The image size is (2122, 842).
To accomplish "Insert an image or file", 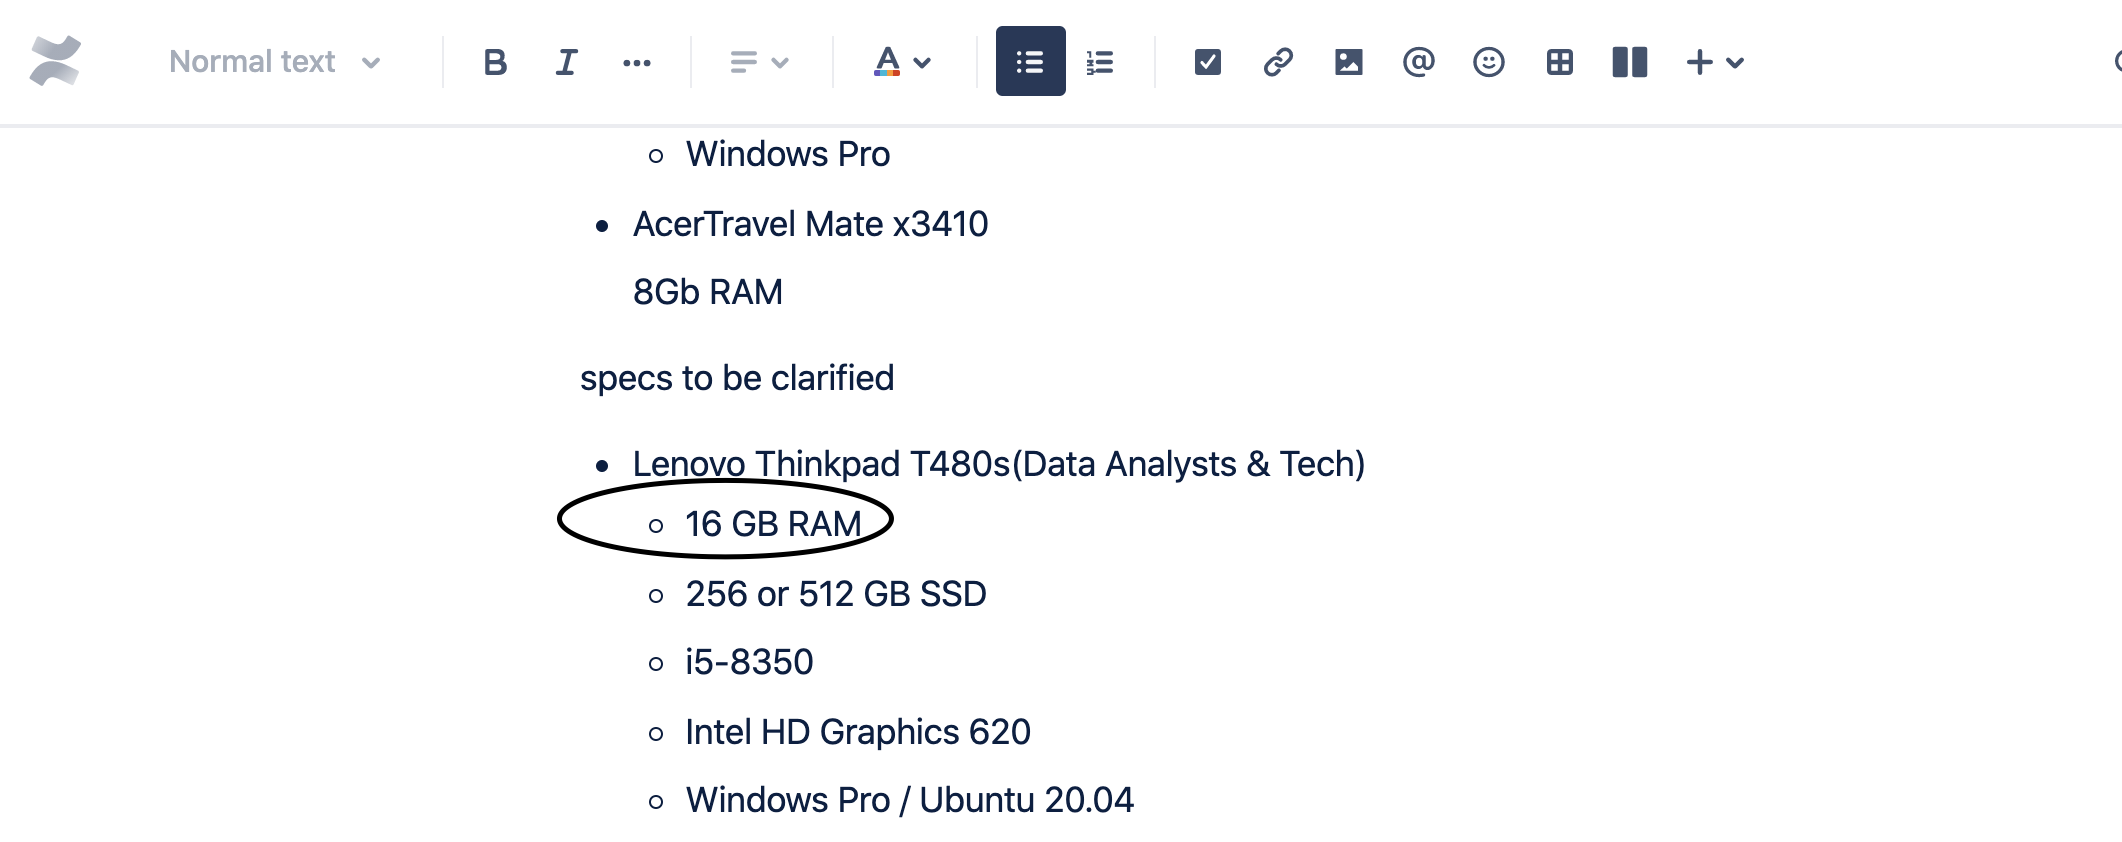I will coord(1348,62).
